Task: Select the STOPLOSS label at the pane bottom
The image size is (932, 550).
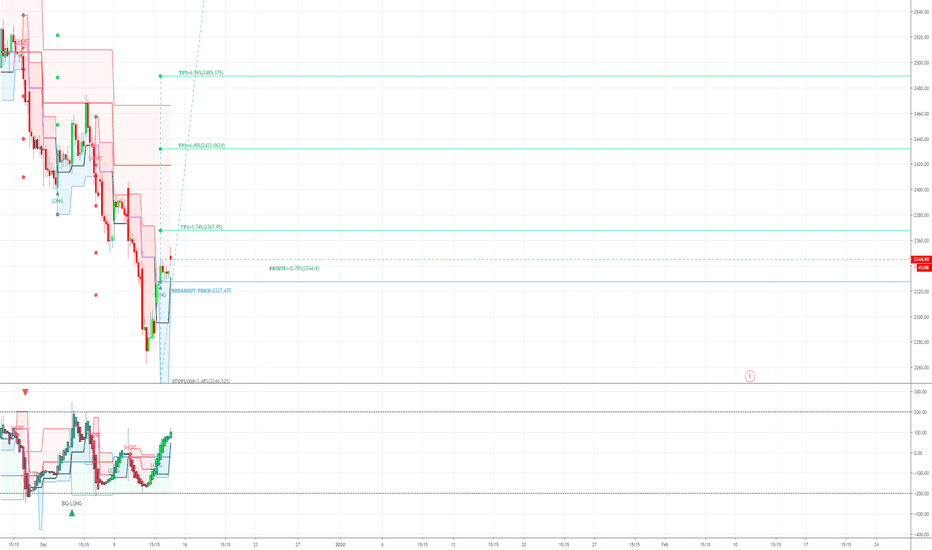Action: click(201, 381)
